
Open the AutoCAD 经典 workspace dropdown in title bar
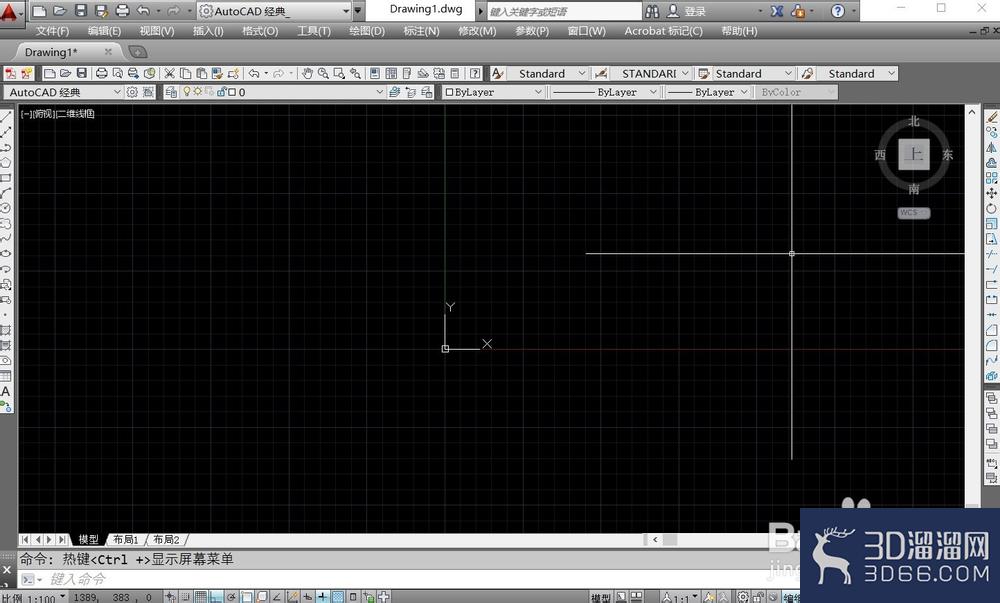click(275, 11)
